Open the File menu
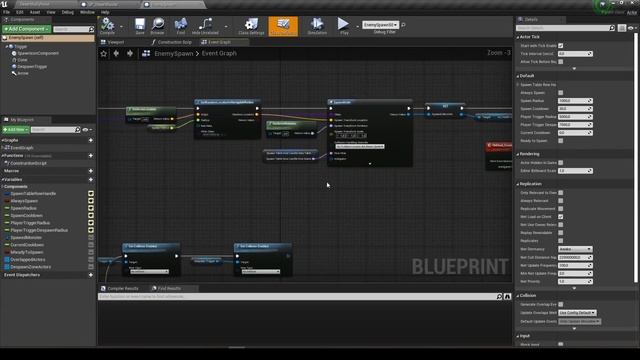 pos(7,12)
